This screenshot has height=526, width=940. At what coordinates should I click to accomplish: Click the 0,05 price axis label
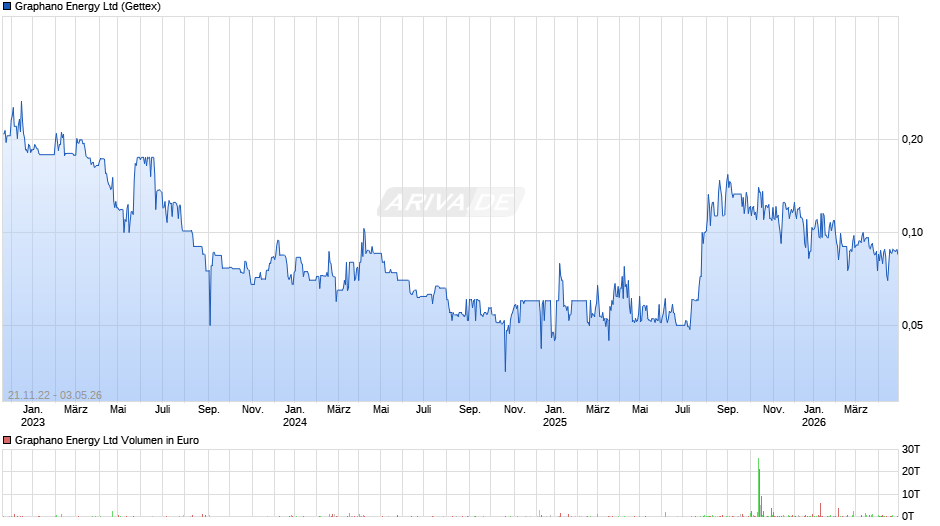tap(912, 325)
